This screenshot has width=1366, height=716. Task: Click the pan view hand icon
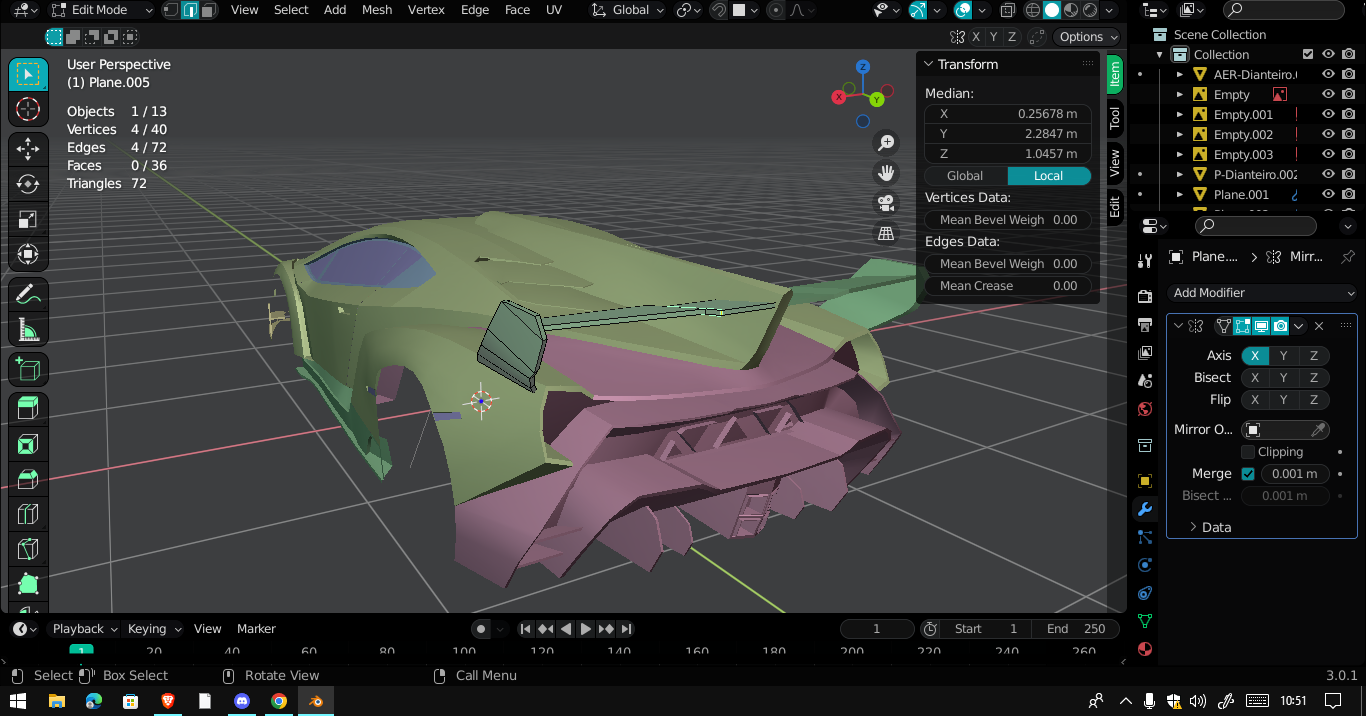[886, 173]
